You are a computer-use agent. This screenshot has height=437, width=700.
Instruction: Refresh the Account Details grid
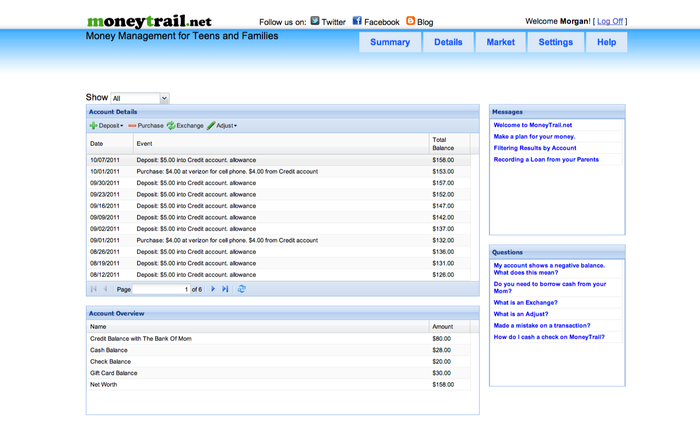click(x=242, y=289)
